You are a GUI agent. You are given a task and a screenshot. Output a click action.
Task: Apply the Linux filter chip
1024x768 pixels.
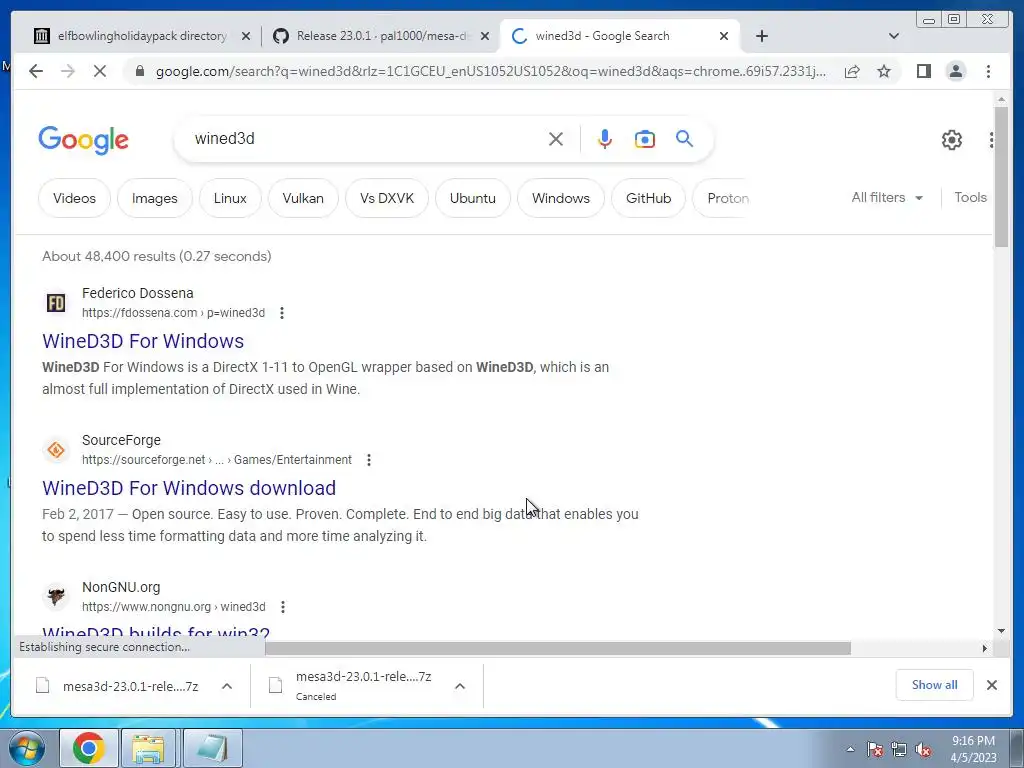pyautogui.click(x=230, y=198)
